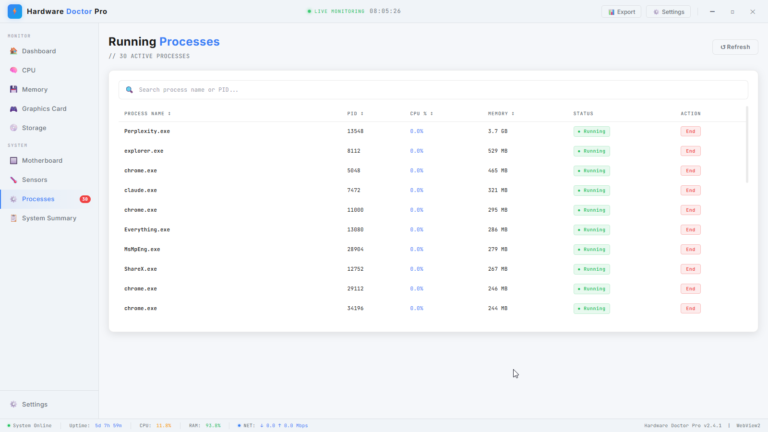Click the Processes gear icon in sidebar
The height and width of the screenshot is (432, 768).
pyautogui.click(x=13, y=199)
